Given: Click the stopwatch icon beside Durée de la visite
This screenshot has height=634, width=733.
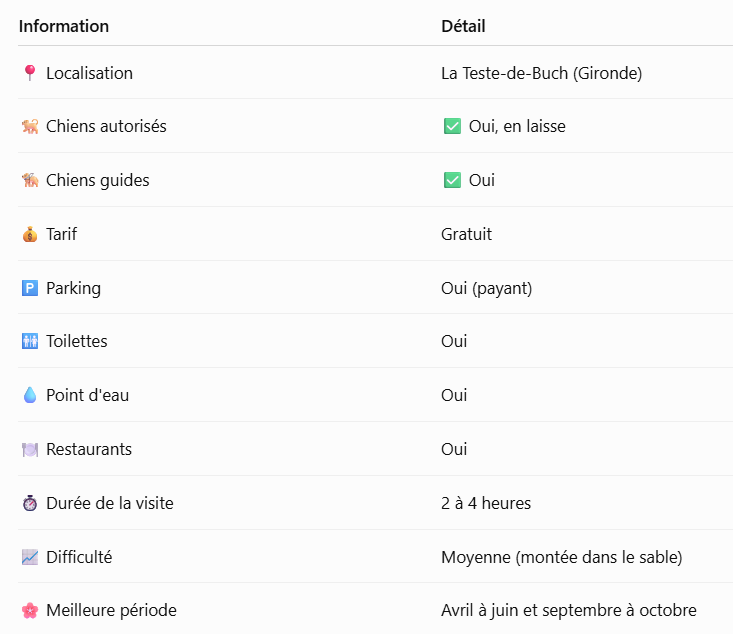Looking at the screenshot, I should pos(30,503).
